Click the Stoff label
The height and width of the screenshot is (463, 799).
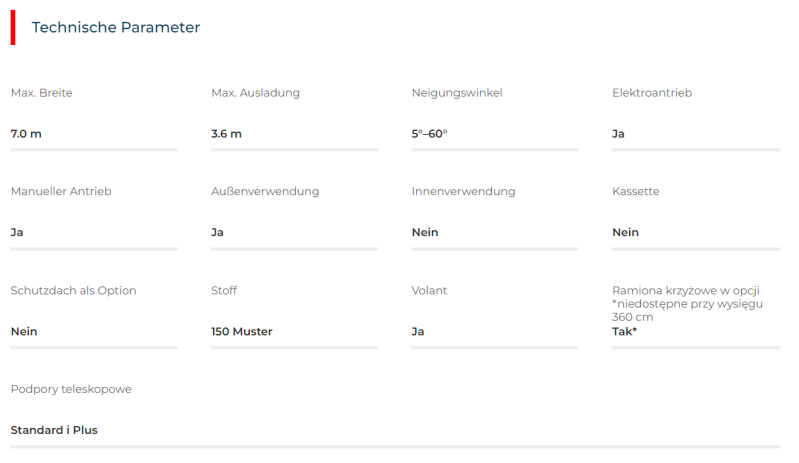point(224,290)
